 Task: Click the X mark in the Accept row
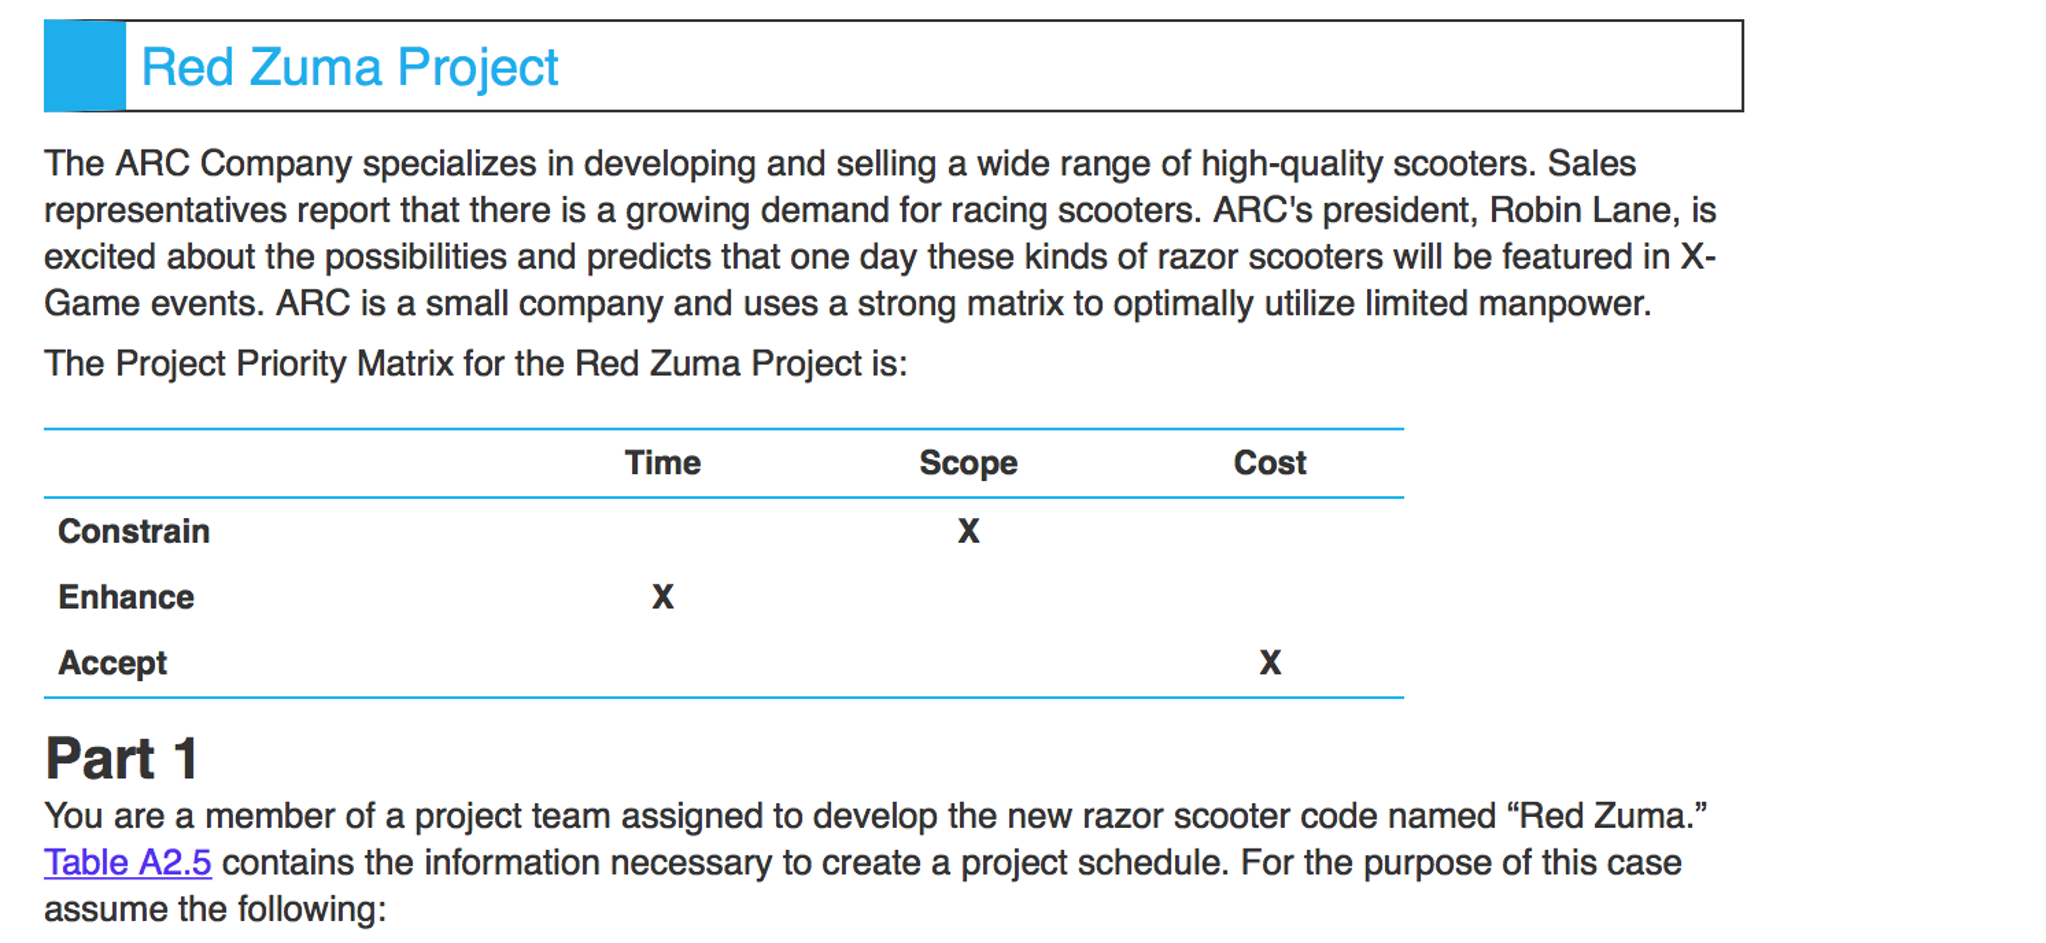pyautogui.click(x=1269, y=663)
